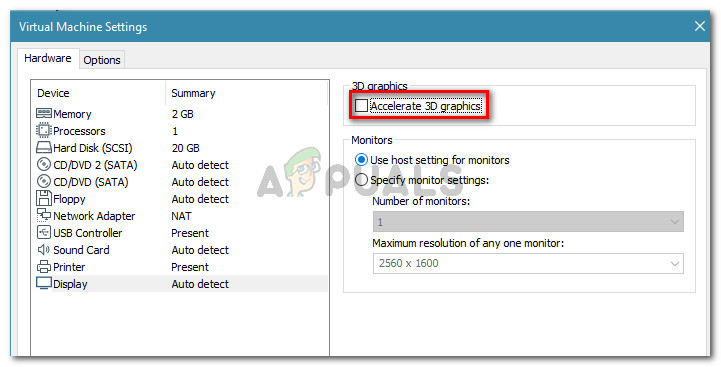Click Auto detect summary for Sound Card
Image resolution: width=721 pixels, height=367 pixels.
click(x=200, y=250)
